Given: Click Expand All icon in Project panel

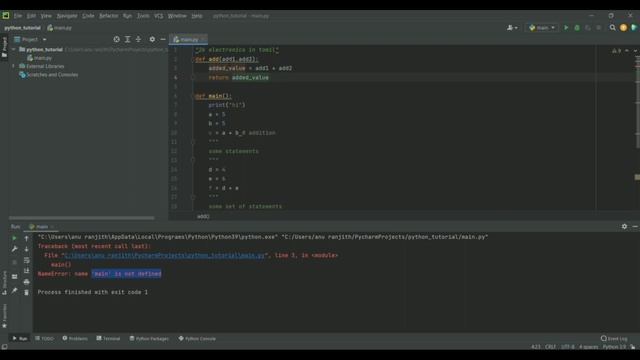Looking at the screenshot, I should click(127, 39).
